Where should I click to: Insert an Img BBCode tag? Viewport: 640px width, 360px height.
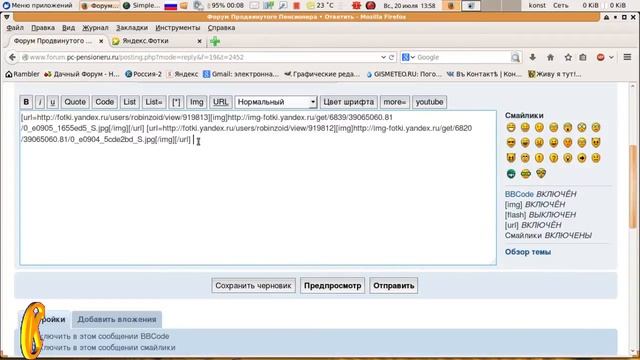[x=197, y=102]
